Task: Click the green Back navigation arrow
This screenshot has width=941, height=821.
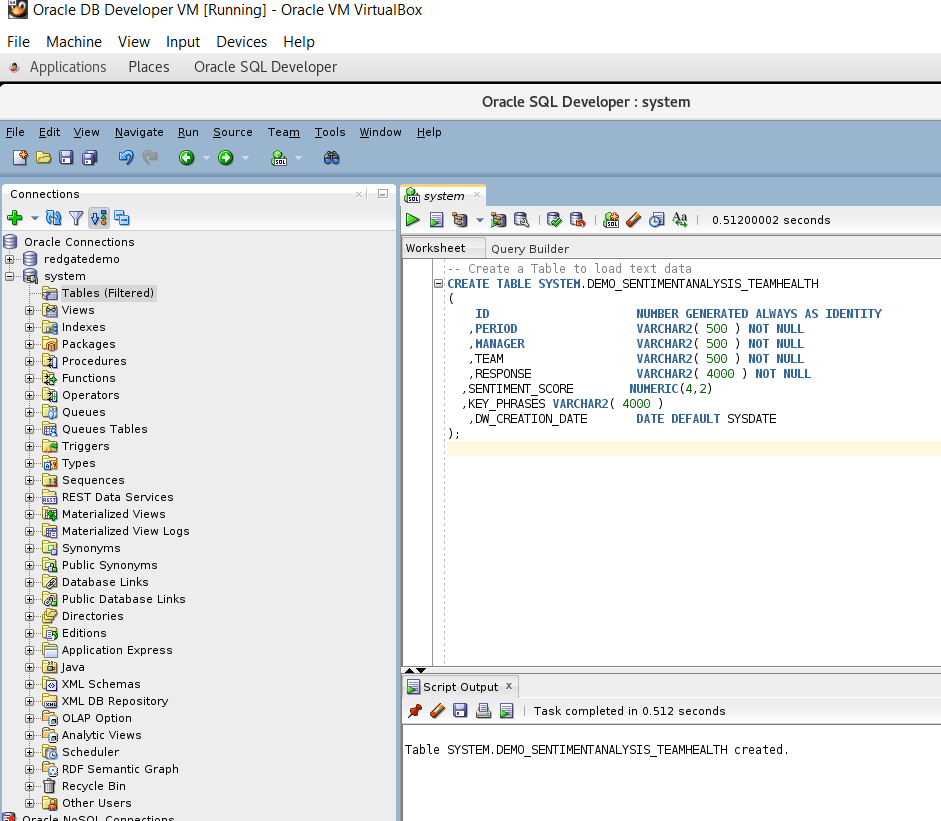Action: tap(187, 158)
